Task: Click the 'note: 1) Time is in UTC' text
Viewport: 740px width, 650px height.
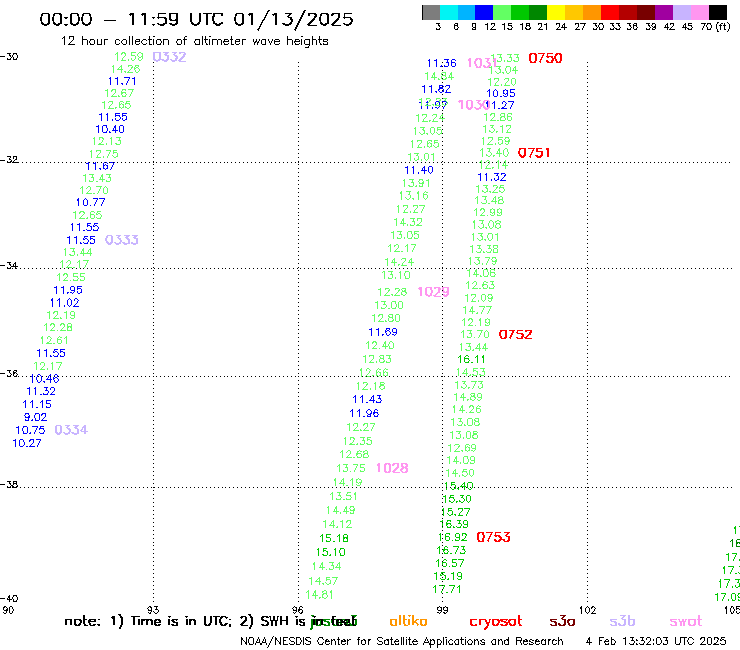Action: tap(148, 621)
